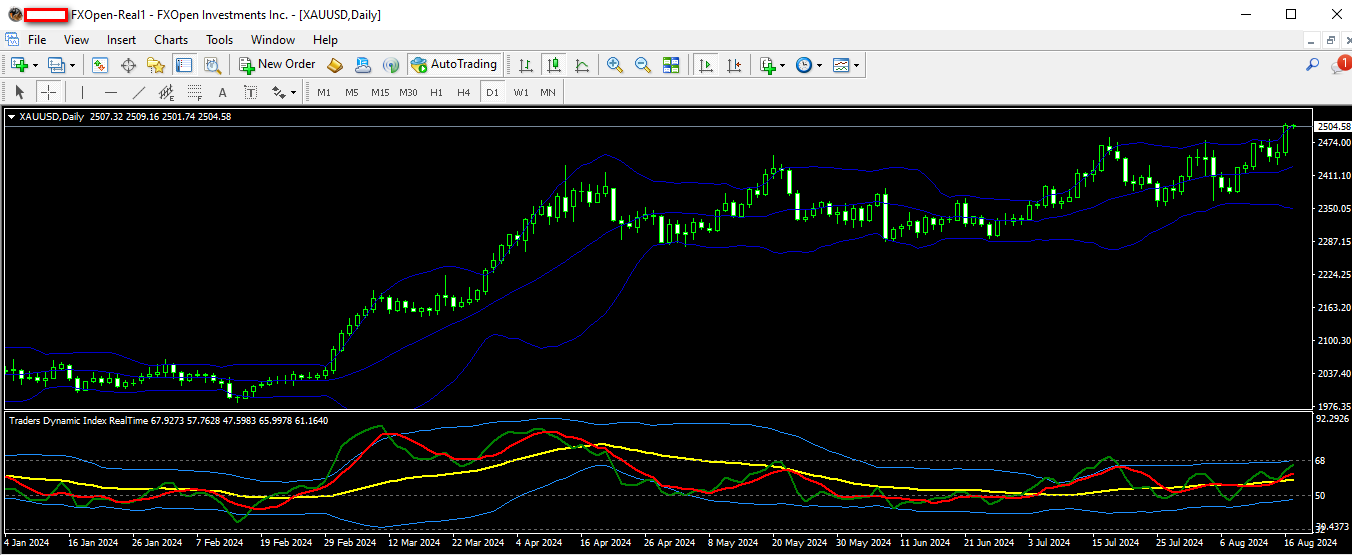Open the Templates icon

click(x=841, y=65)
